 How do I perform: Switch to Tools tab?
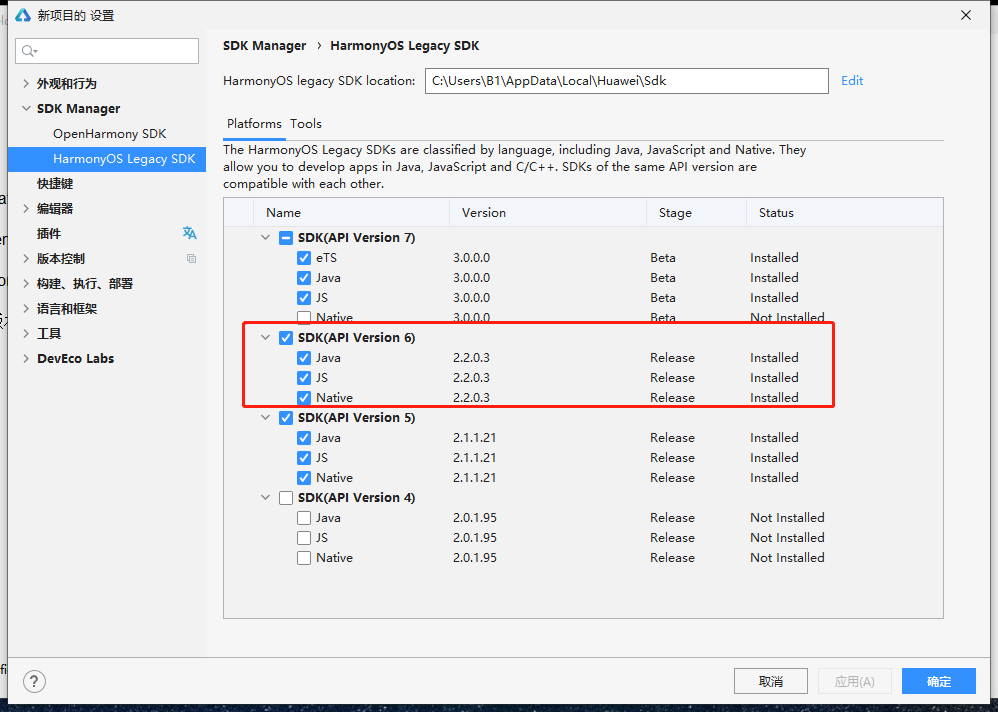[x=306, y=123]
